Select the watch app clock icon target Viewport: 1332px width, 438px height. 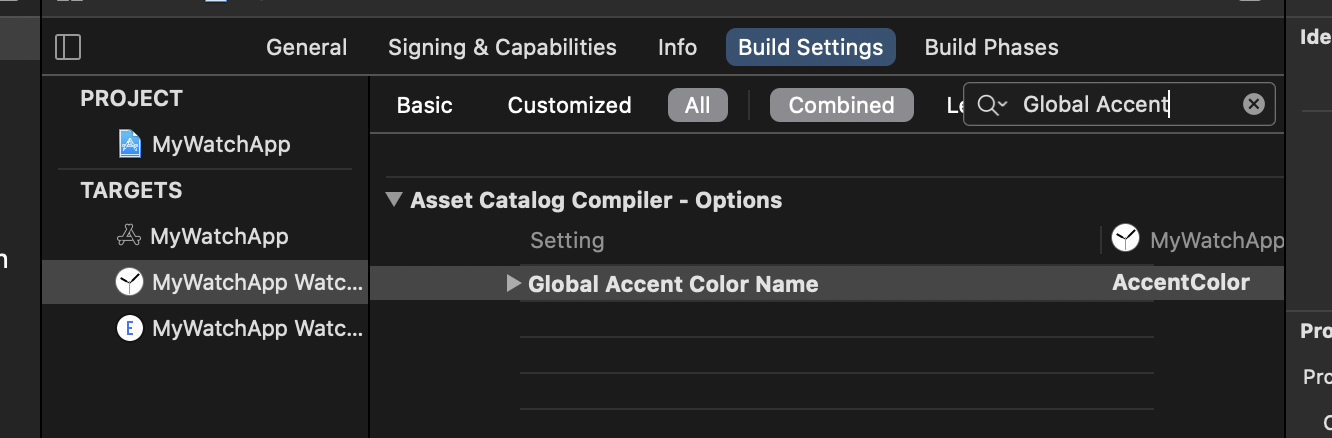(x=129, y=283)
